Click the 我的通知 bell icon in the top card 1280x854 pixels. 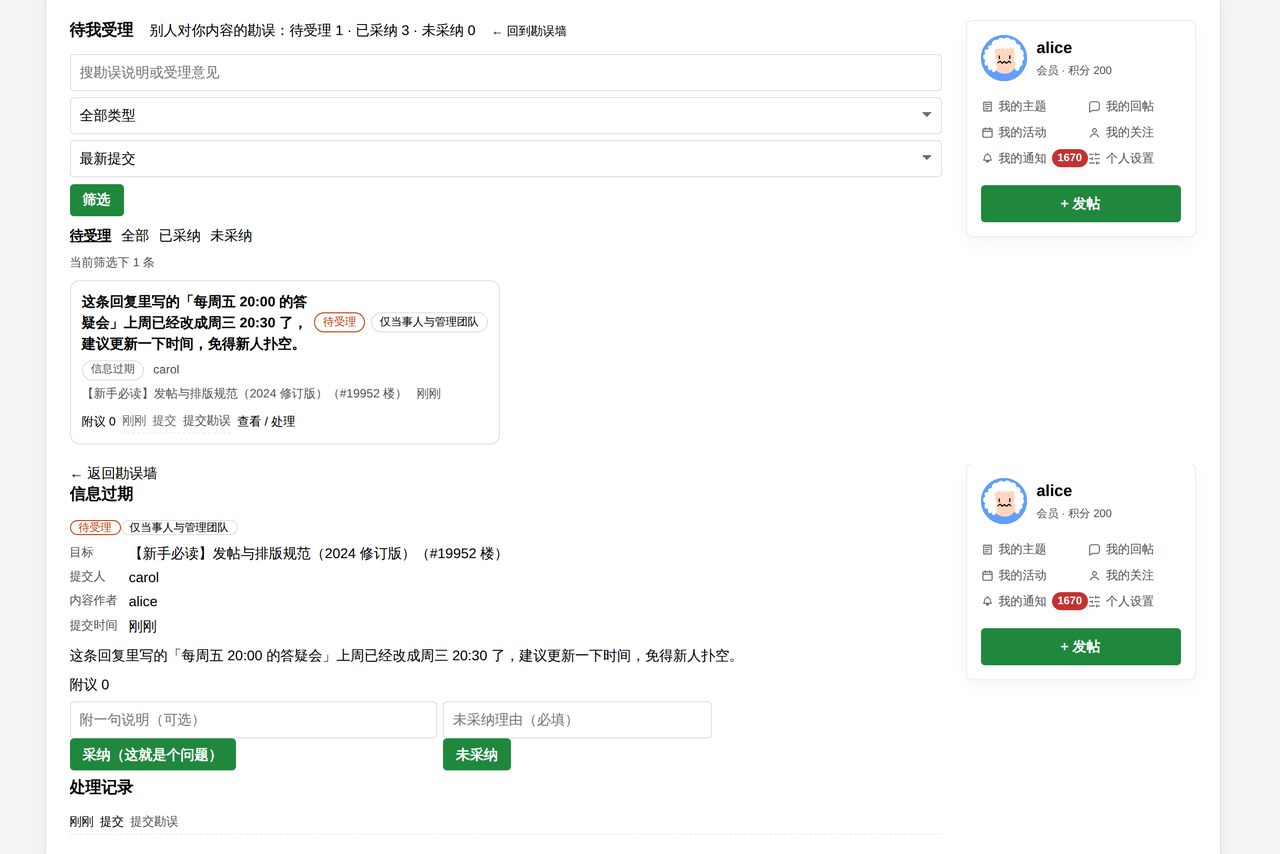(988, 158)
